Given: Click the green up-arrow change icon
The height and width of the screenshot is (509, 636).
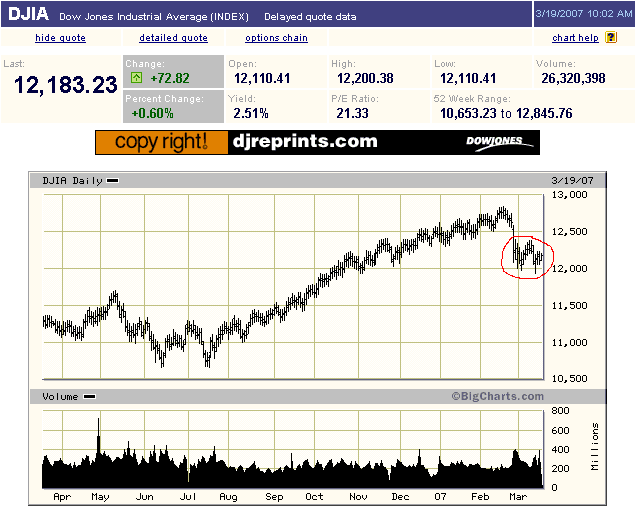Looking at the screenshot, I should (137, 77).
